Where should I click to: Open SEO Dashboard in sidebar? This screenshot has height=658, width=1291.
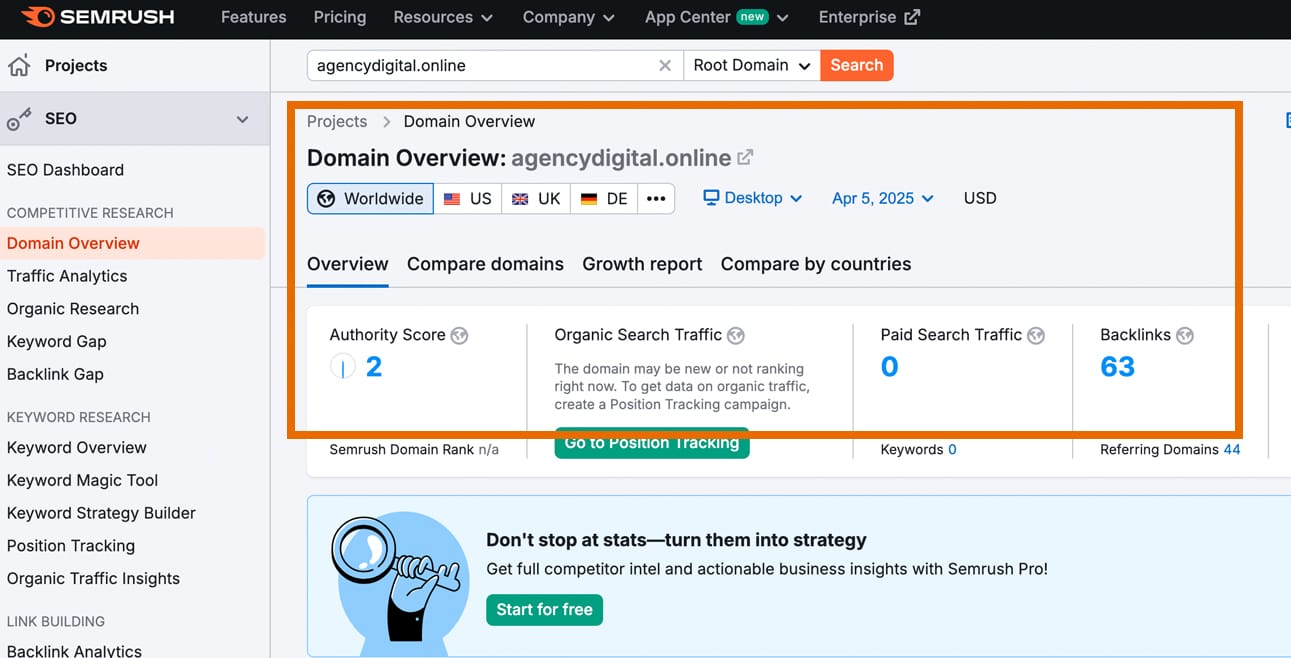(65, 170)
